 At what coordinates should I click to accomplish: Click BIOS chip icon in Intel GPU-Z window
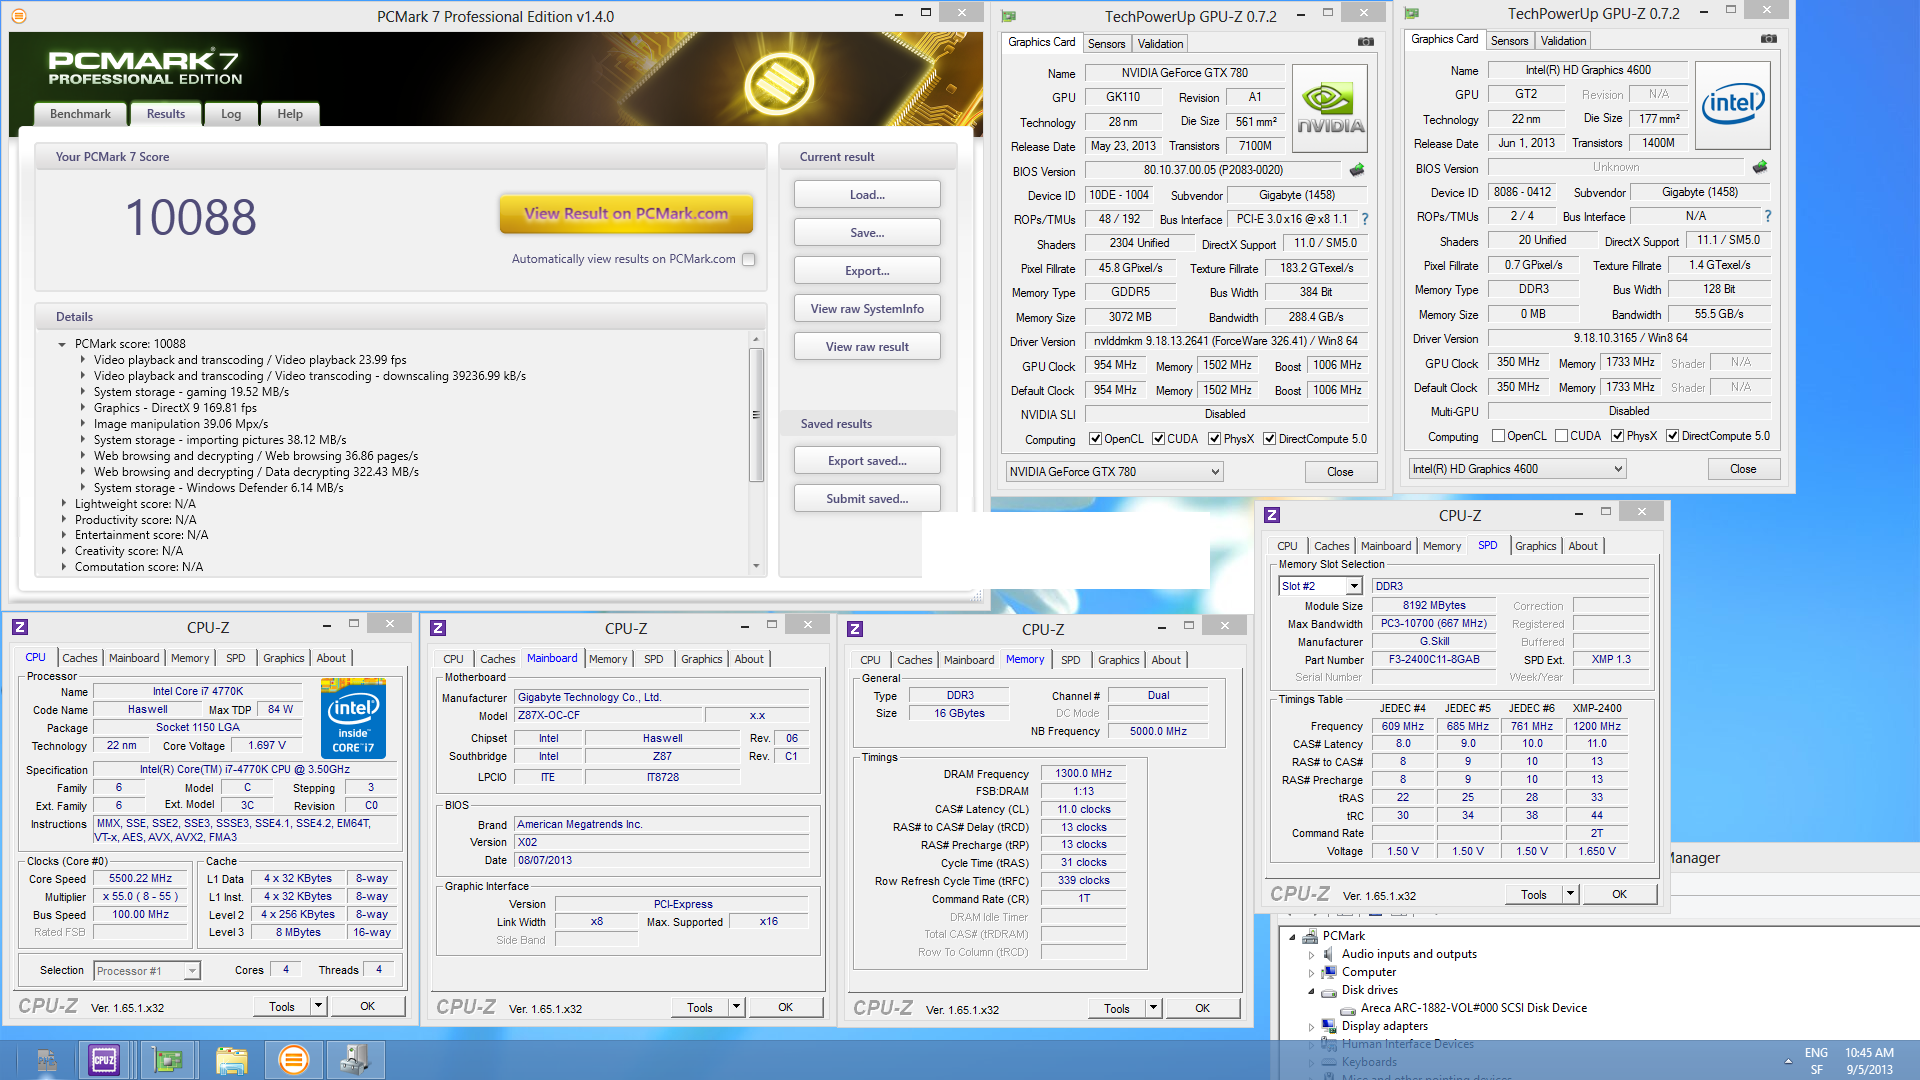click(1760, 167)
